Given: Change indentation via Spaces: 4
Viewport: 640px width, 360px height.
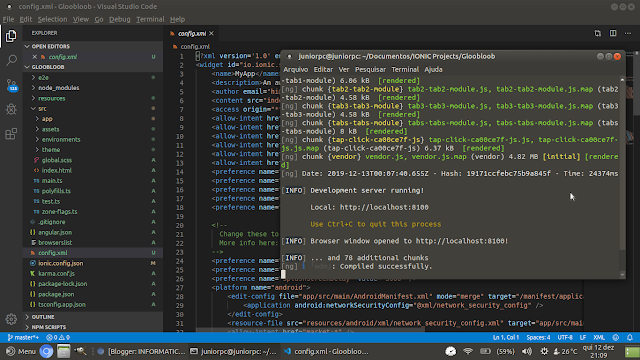Looking at the screenshot, I should click(x=538, y=338).
